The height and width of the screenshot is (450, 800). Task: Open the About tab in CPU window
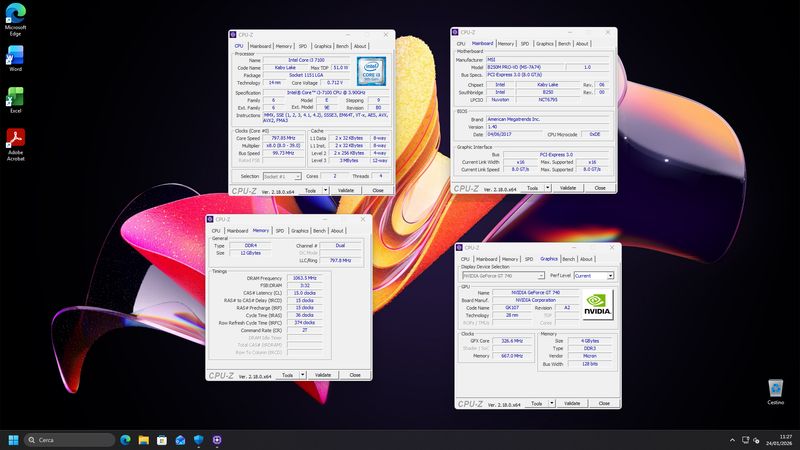pyautogui.click(x=360, y=46)
